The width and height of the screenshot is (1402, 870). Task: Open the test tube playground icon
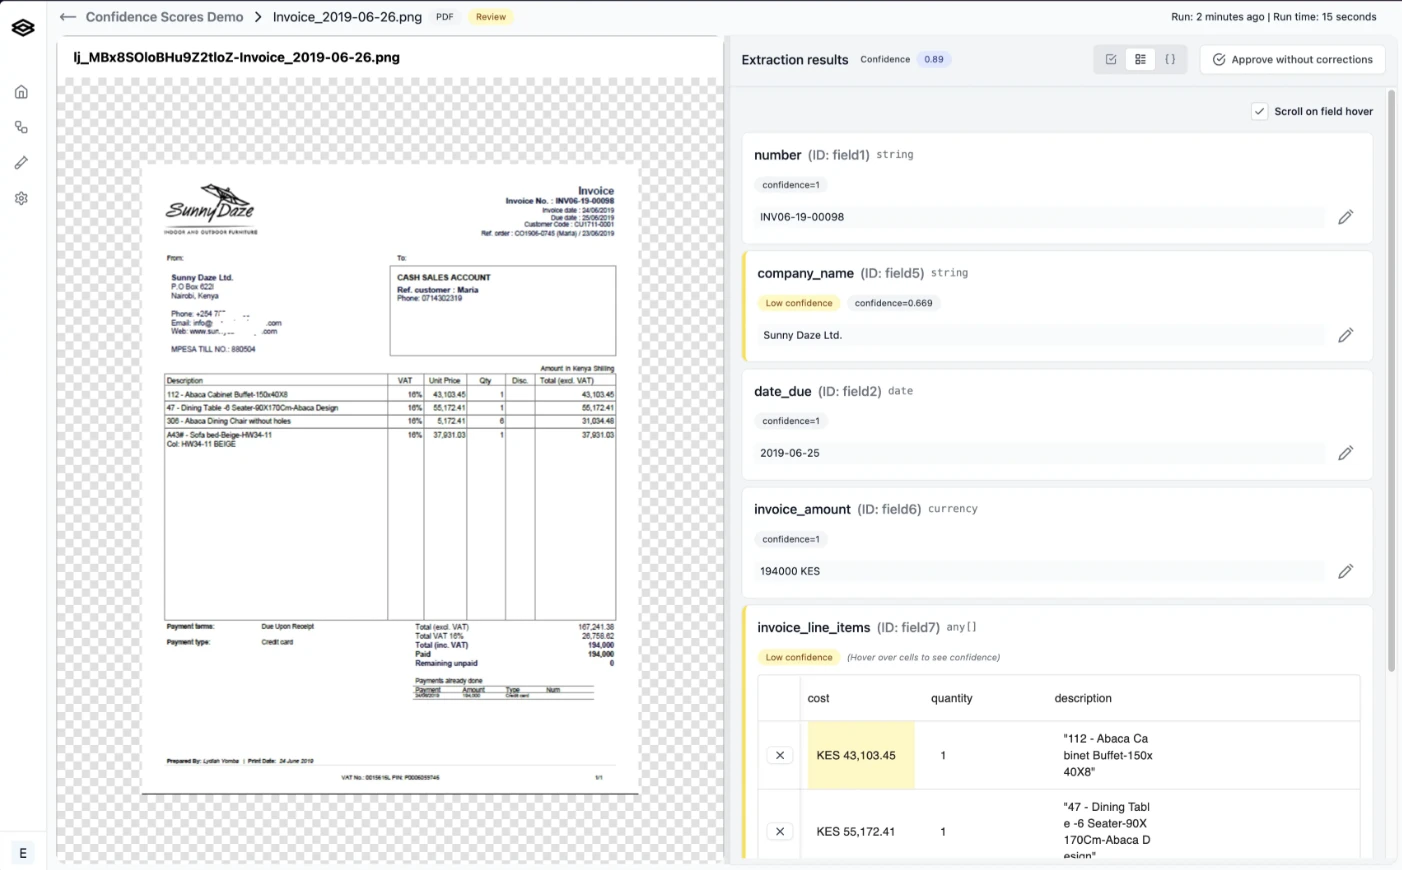21,163
